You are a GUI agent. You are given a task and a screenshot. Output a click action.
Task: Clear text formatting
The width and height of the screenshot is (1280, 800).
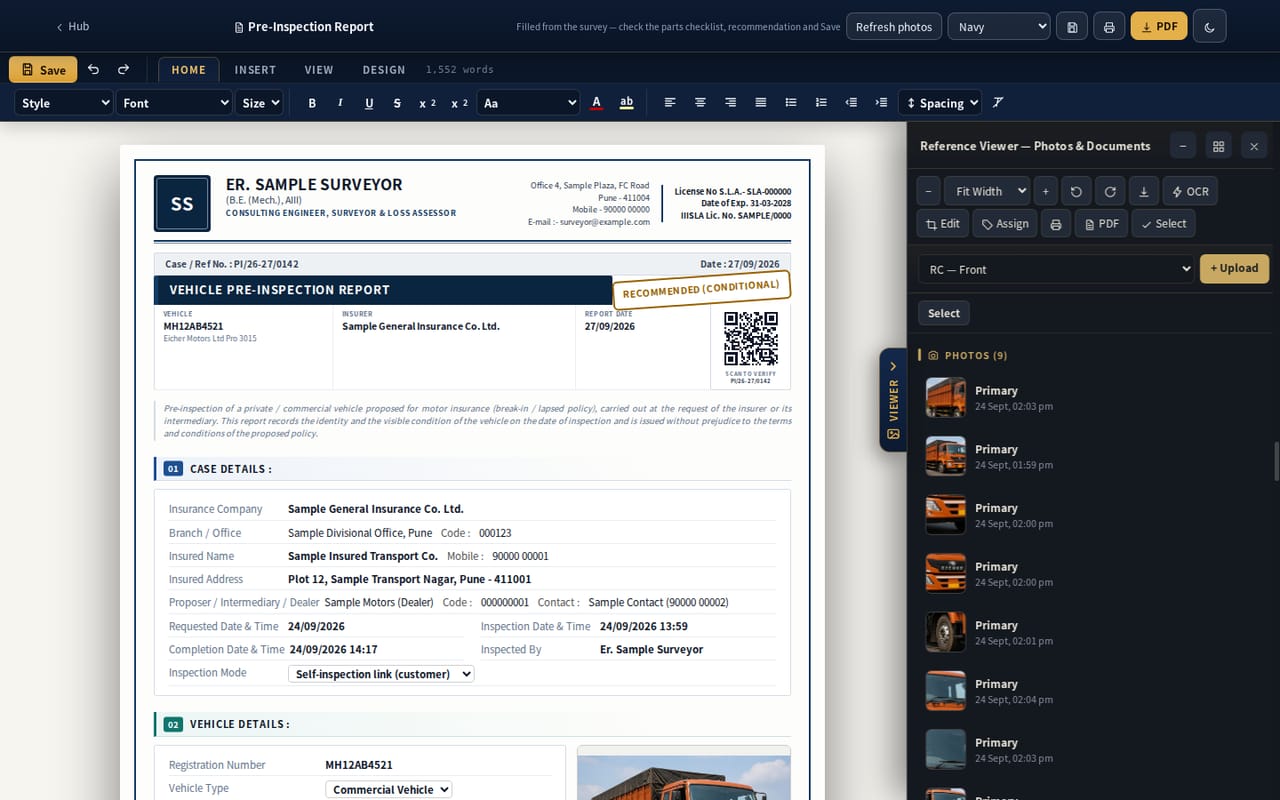tap(998, 103)
